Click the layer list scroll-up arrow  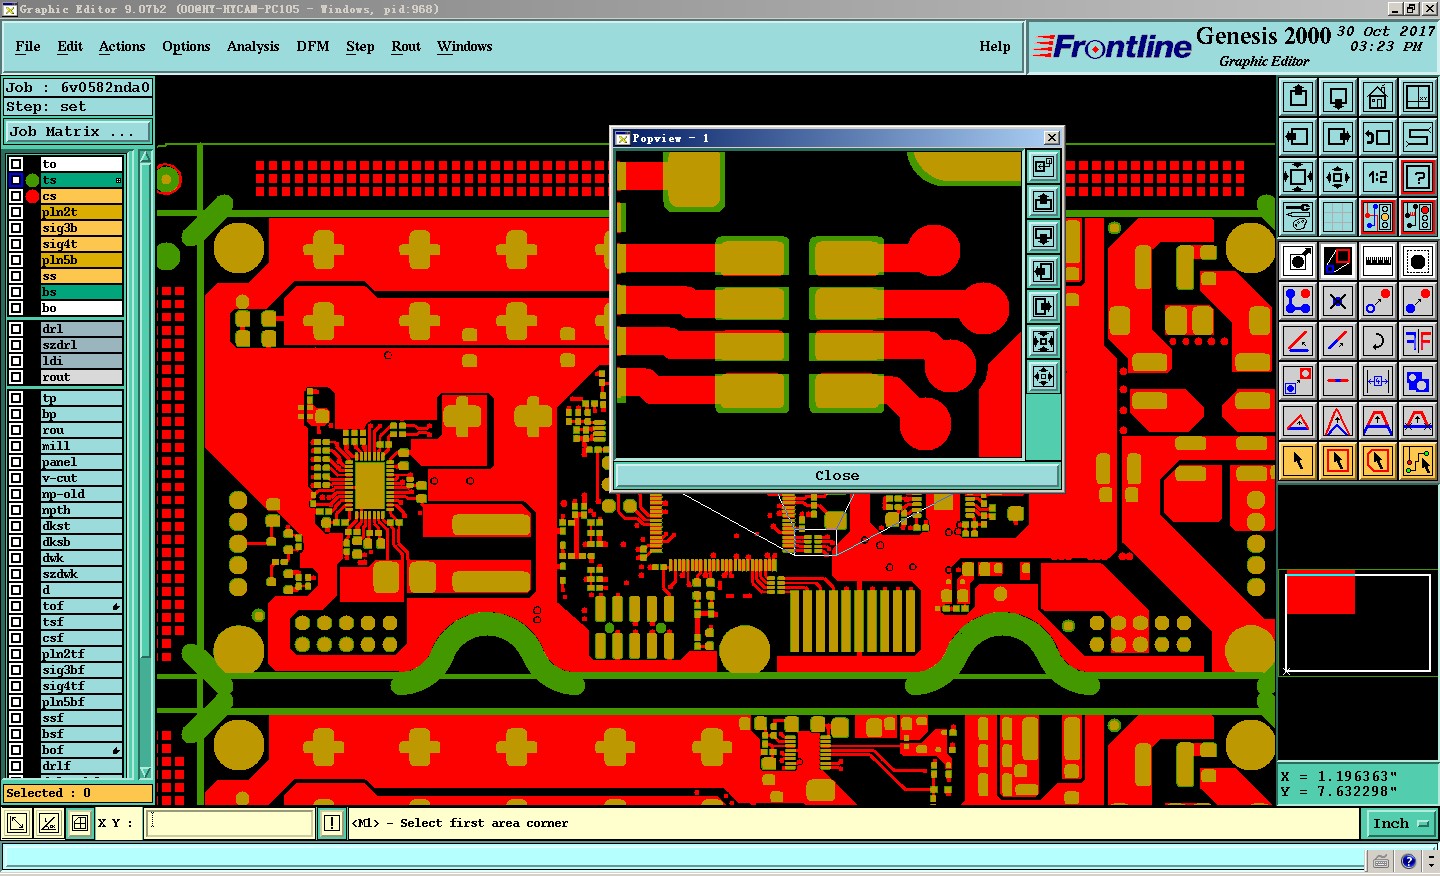tap(145, 157)
